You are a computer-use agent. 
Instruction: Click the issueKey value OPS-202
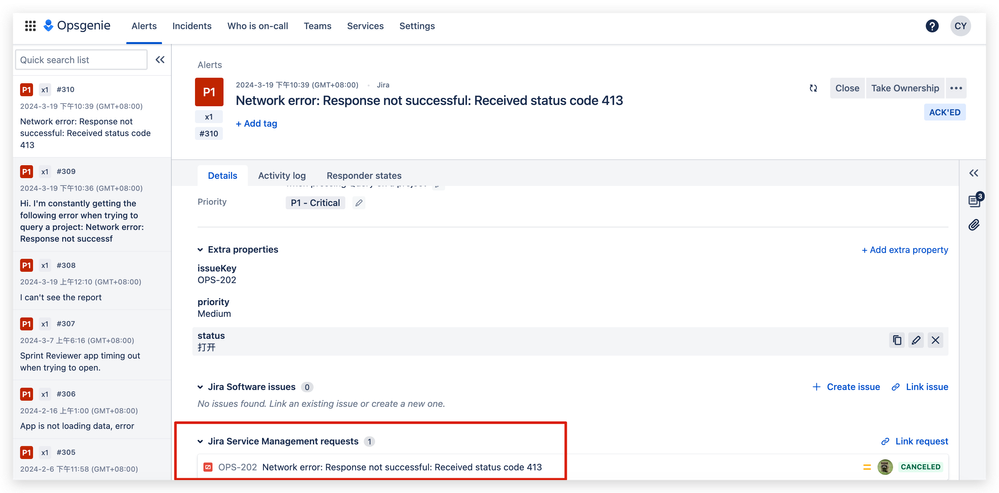[217, 280]
